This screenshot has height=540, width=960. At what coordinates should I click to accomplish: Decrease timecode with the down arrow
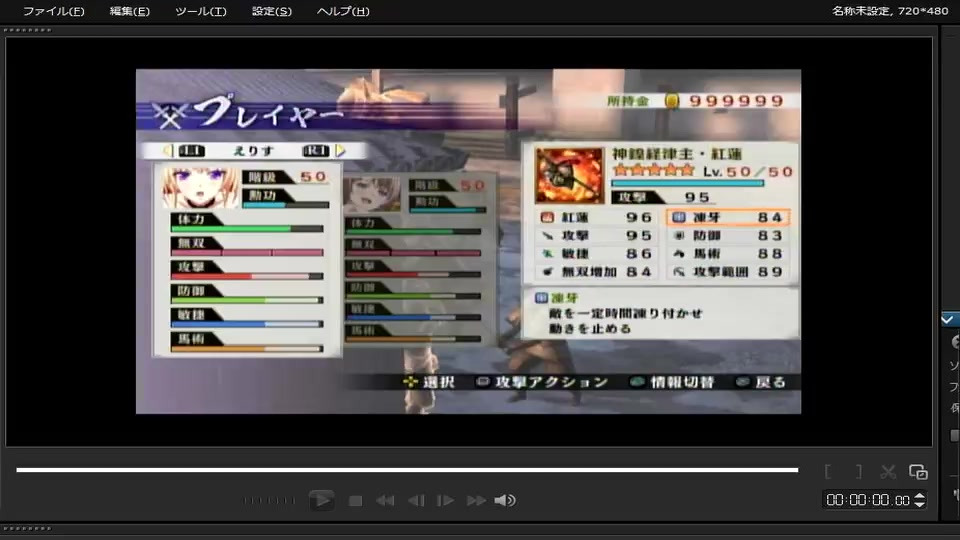(919, 504)
